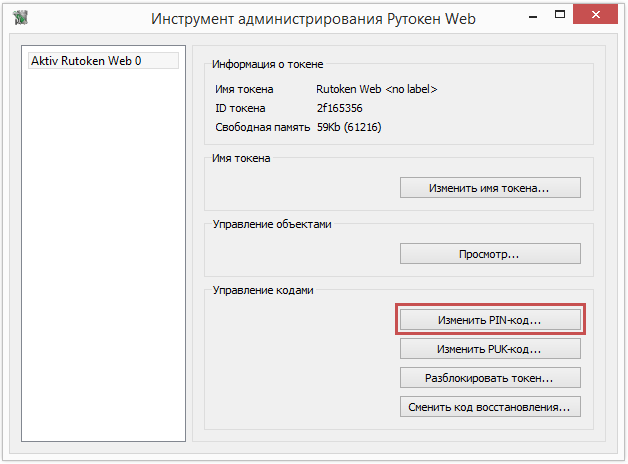
Task: Minimize the Rutoken Web administration window
Action: 533,16
